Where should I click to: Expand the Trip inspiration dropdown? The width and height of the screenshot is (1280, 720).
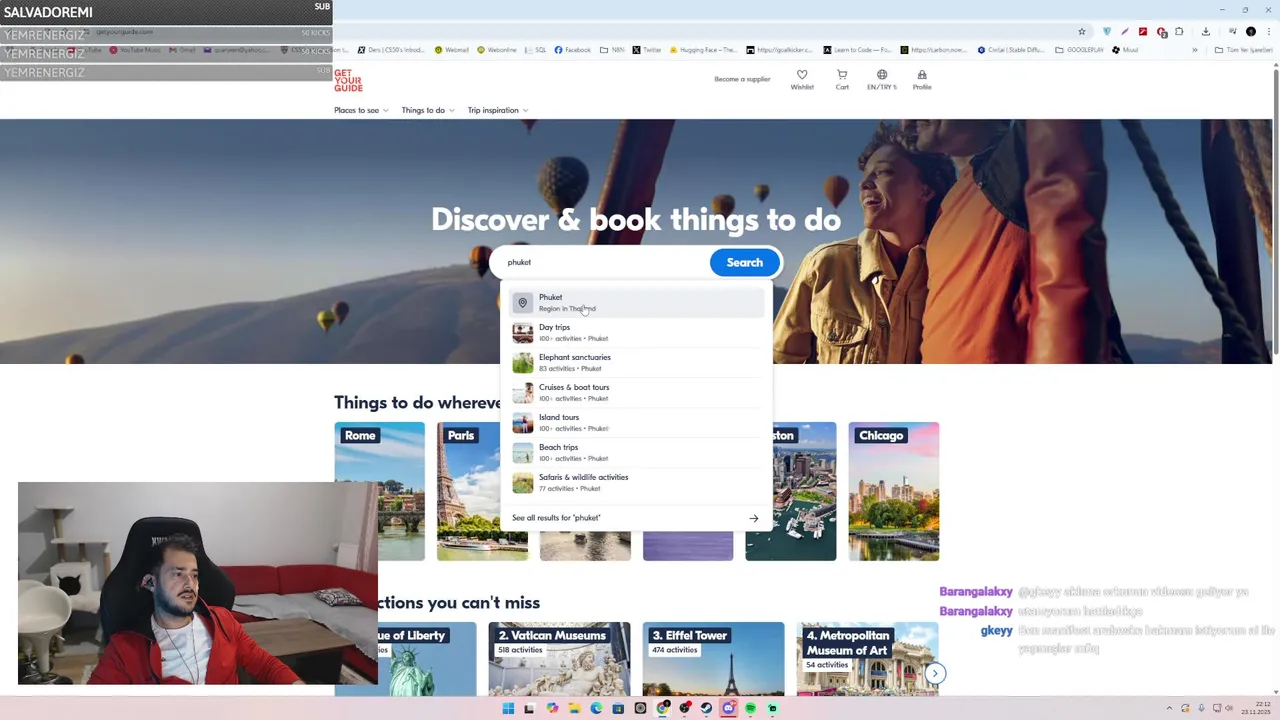click(x=498, y=110)
